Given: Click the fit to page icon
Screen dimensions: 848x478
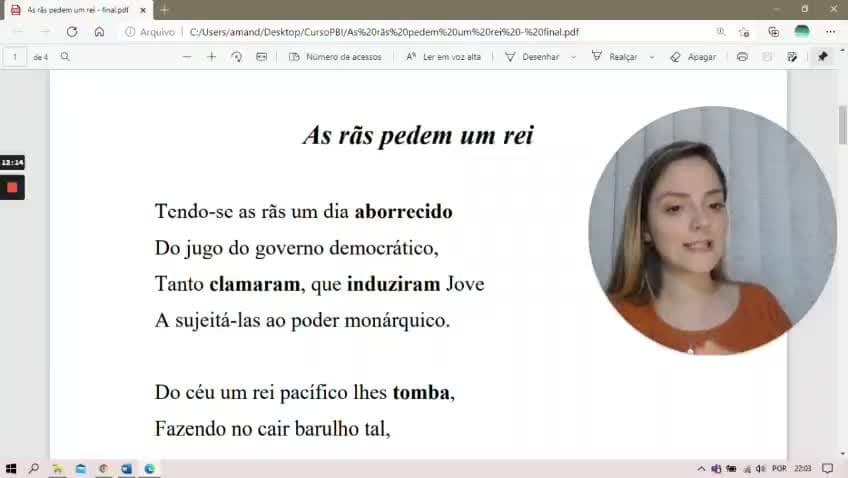Looking at the screenshot, I should (x=261, y=57).
